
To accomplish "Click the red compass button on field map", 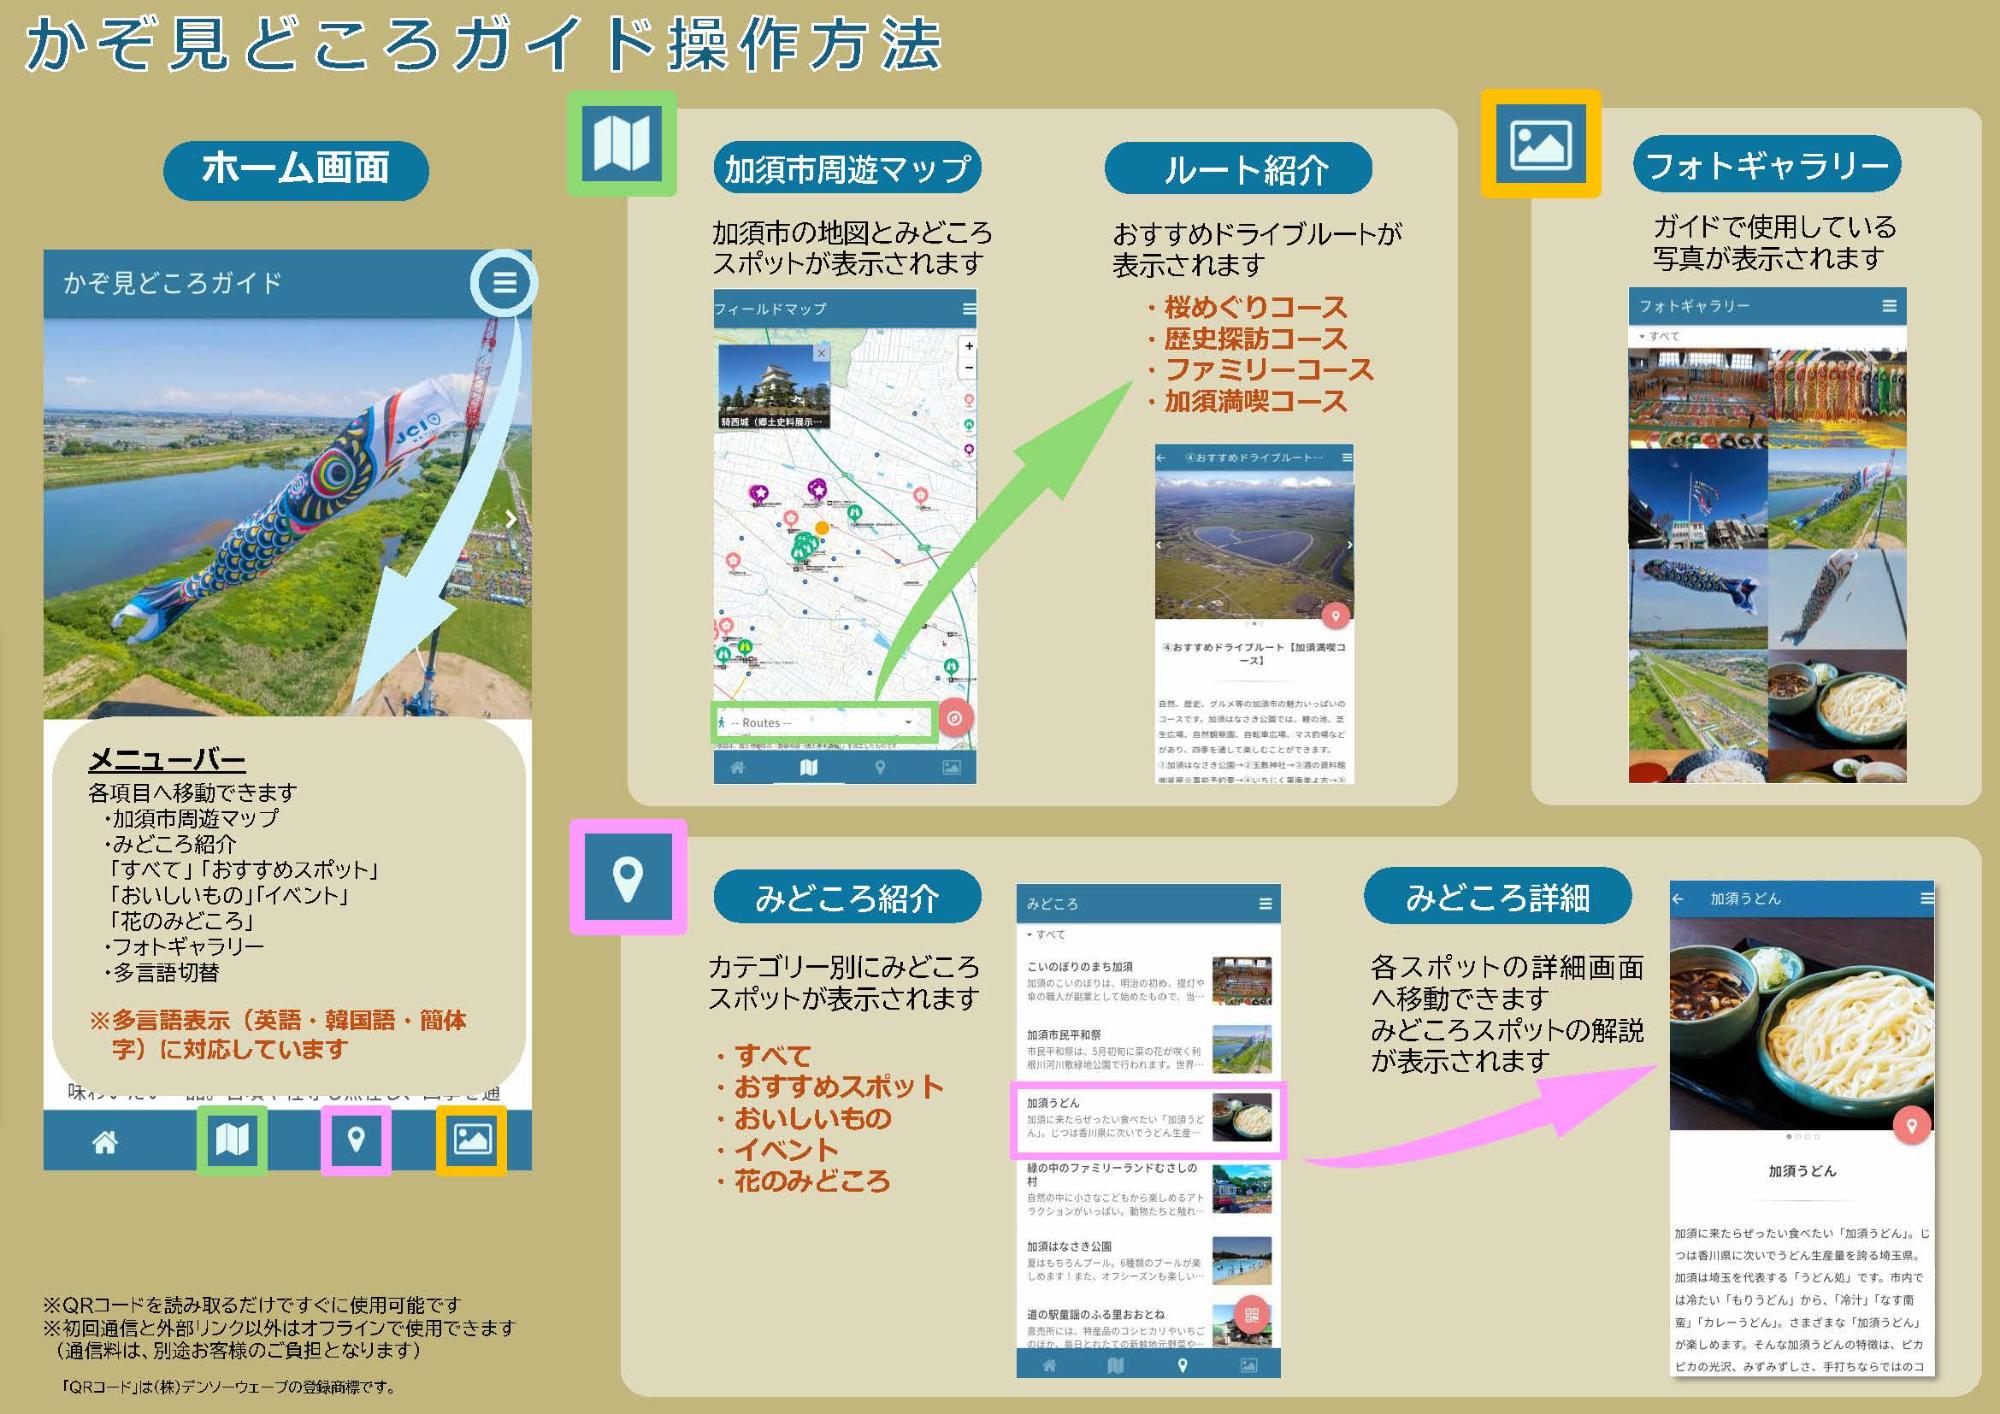I will [955, 718].
